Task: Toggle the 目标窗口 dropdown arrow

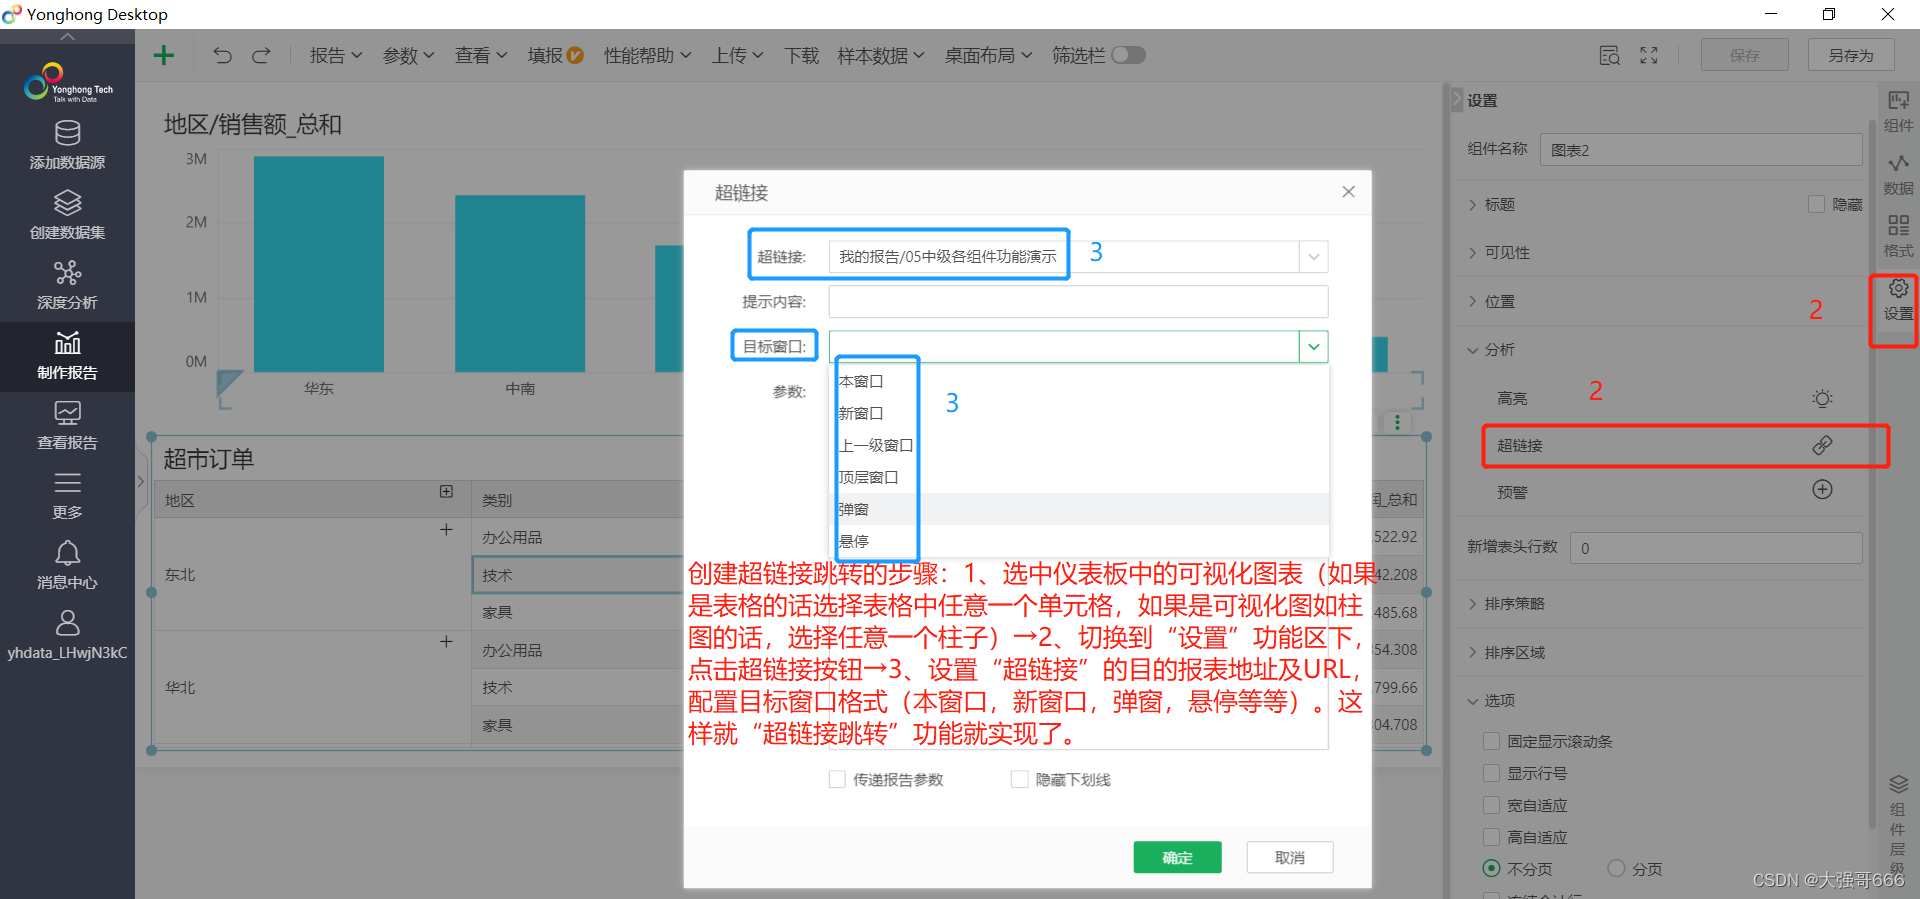Action: [1313, 347]
